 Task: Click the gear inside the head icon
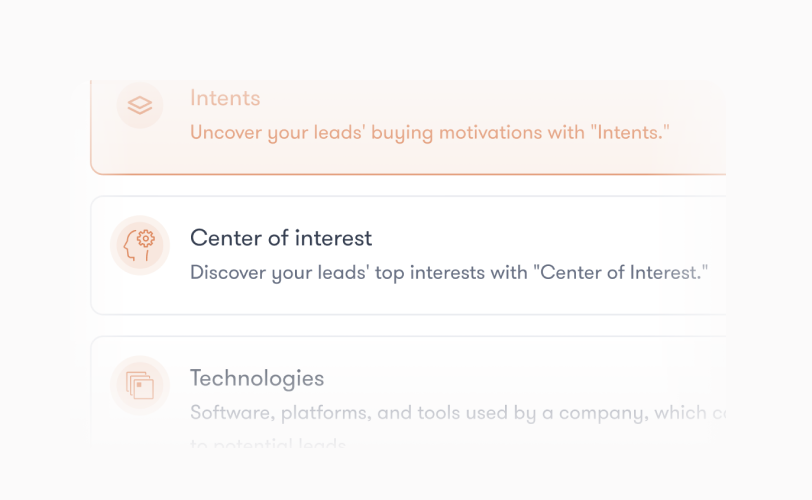click(x=146, y=238)
